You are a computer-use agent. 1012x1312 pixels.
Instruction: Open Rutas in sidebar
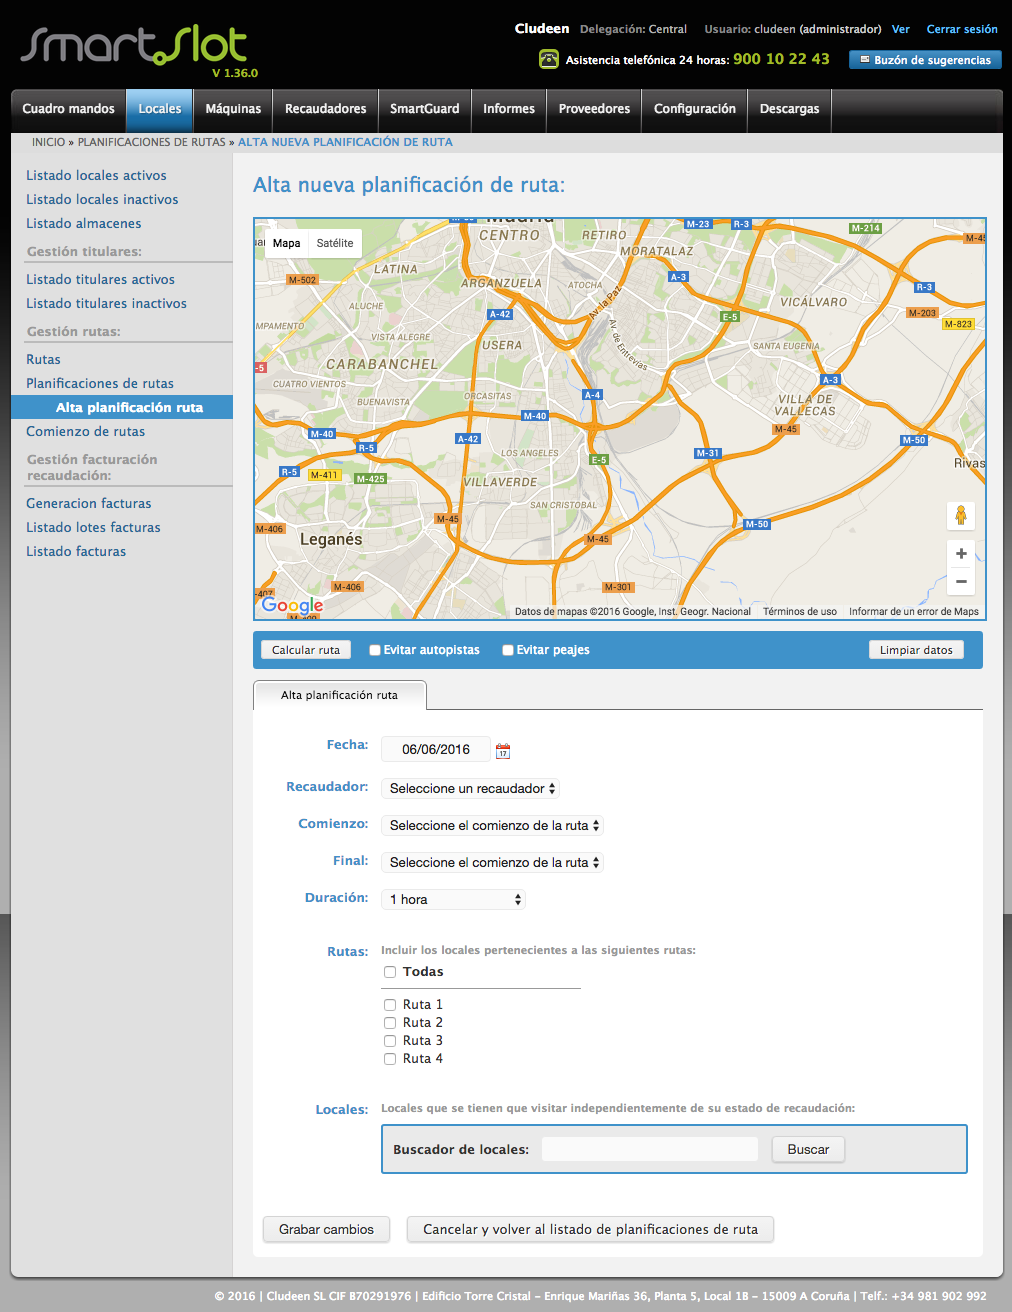[x=43, y=359]
